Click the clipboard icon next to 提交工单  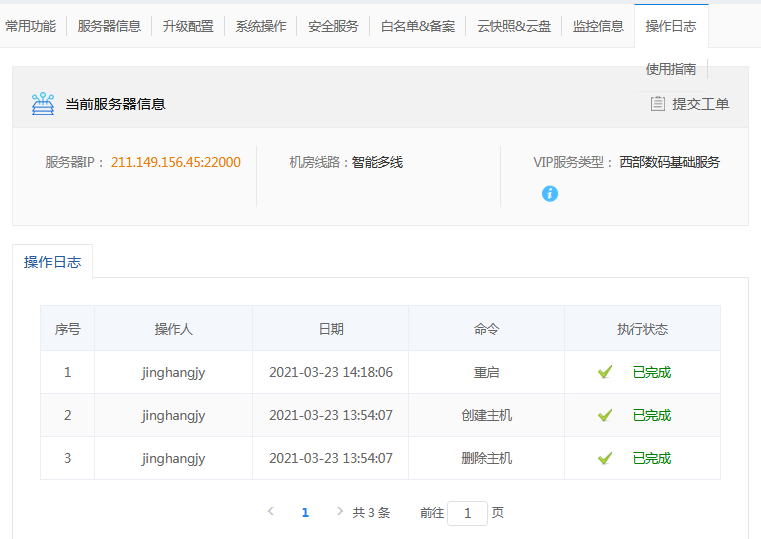pyautogui.click(x=657, y=103)
